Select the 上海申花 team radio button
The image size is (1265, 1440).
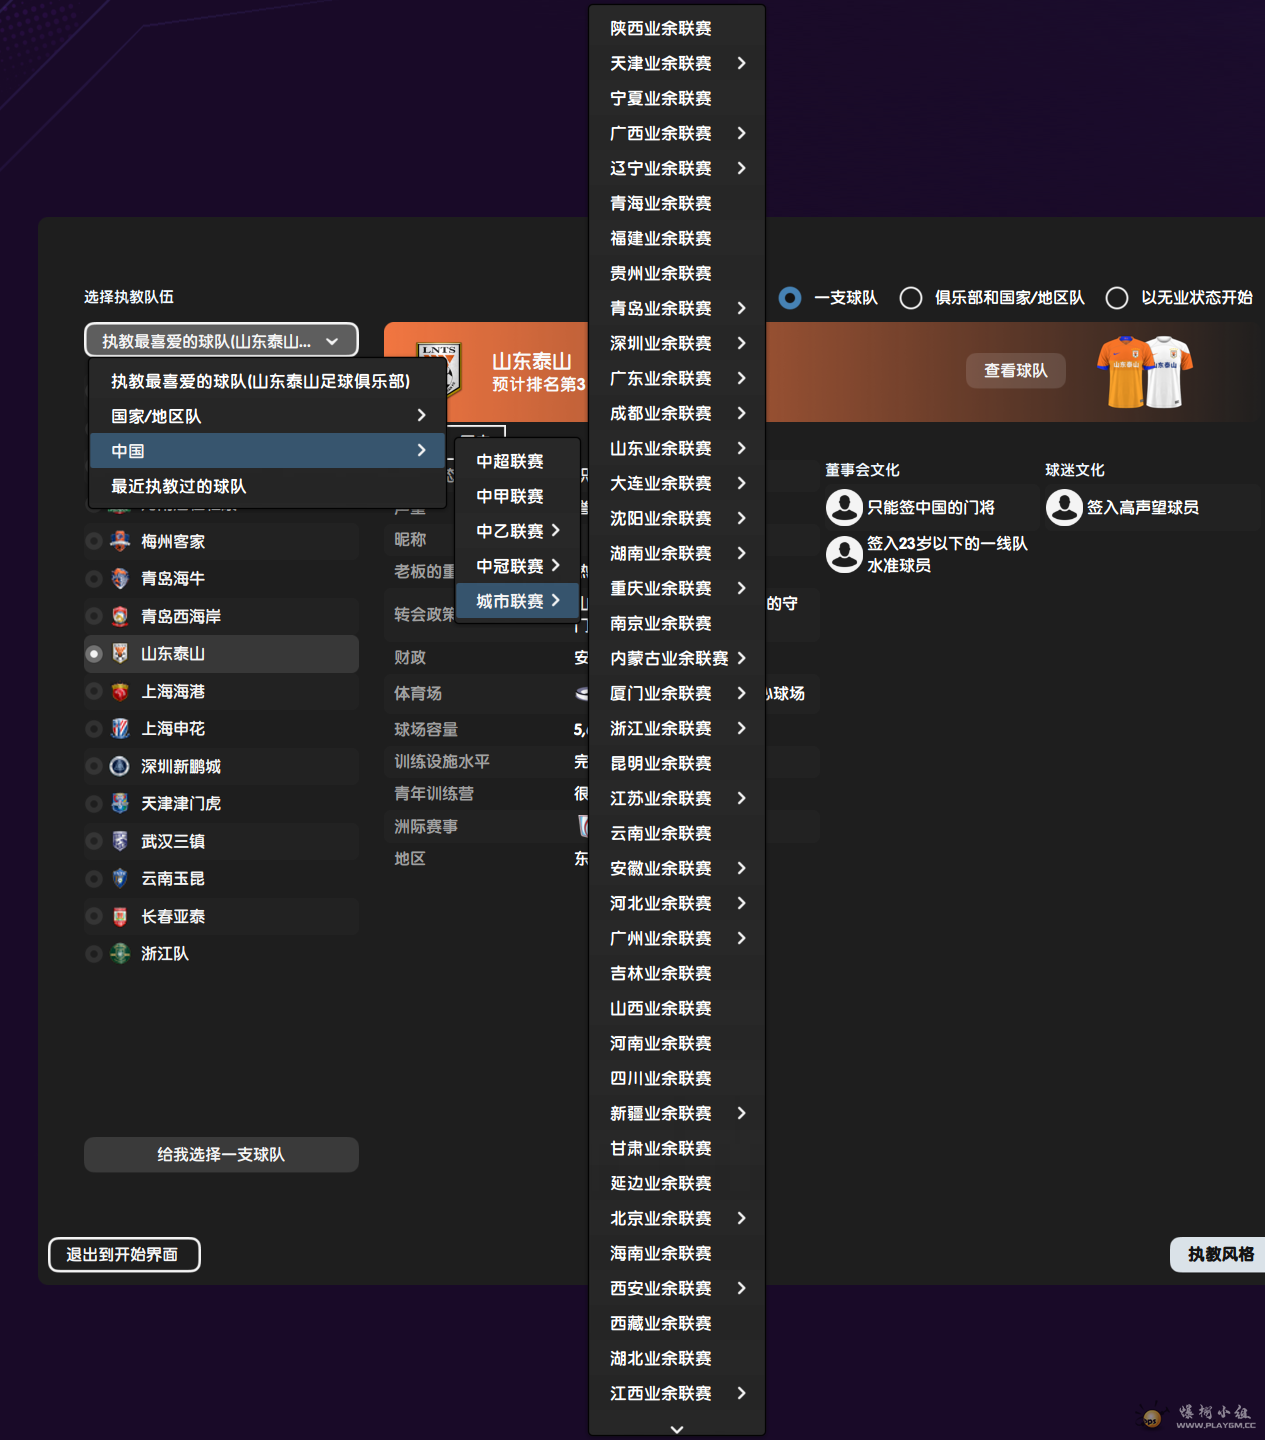coord(94,728)
